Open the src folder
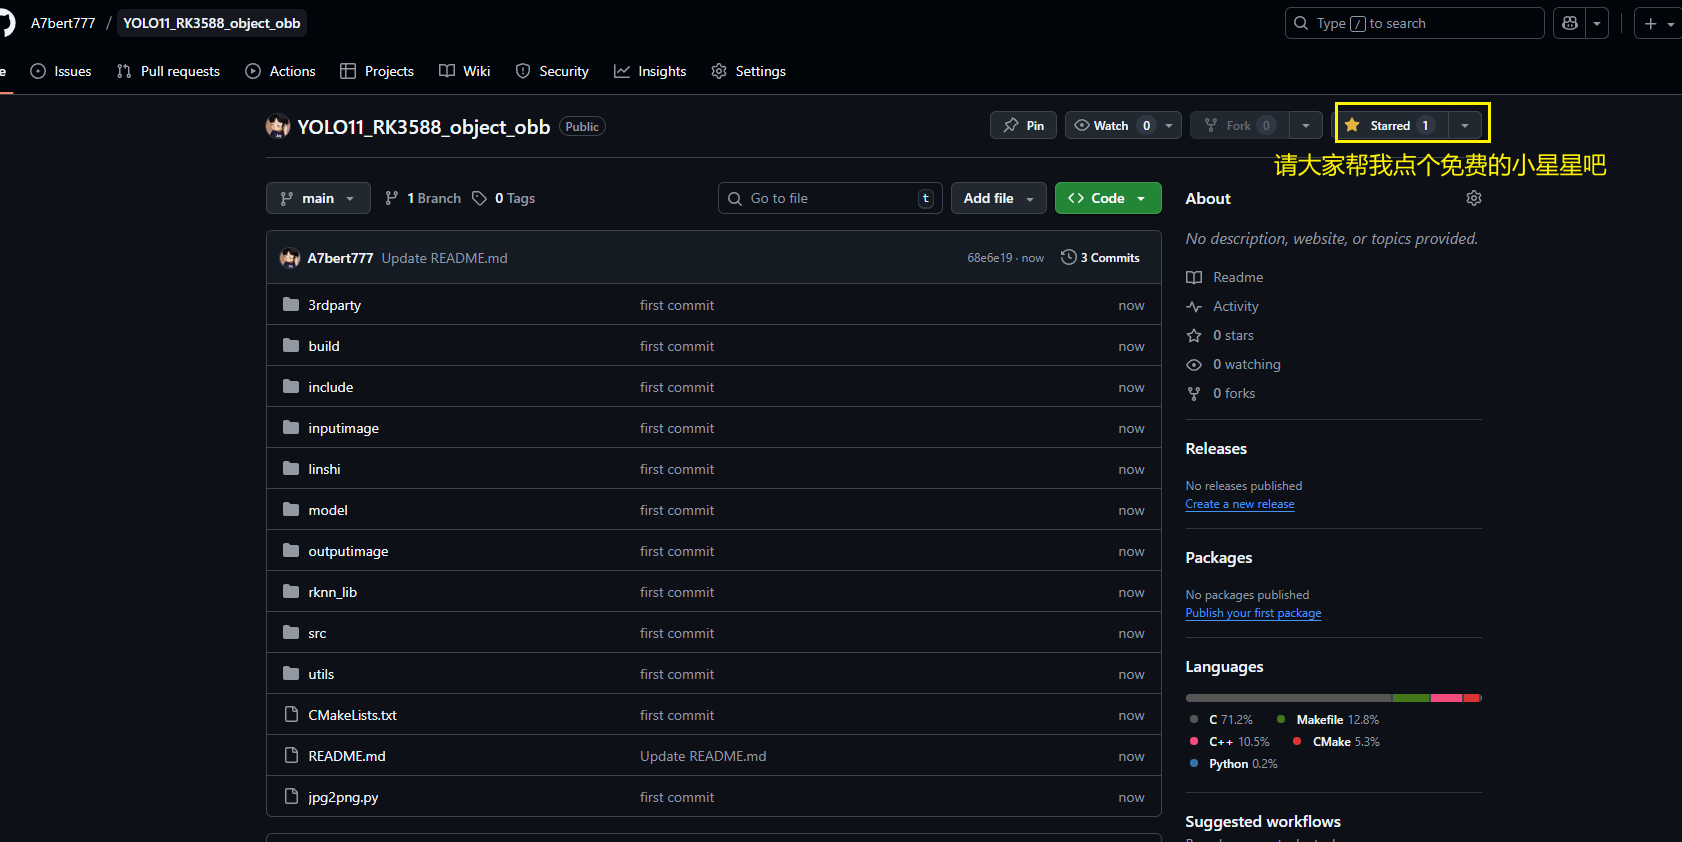The width and height of the screenshot is (1682, 842). pyautogui.click(x=318, y=633)
